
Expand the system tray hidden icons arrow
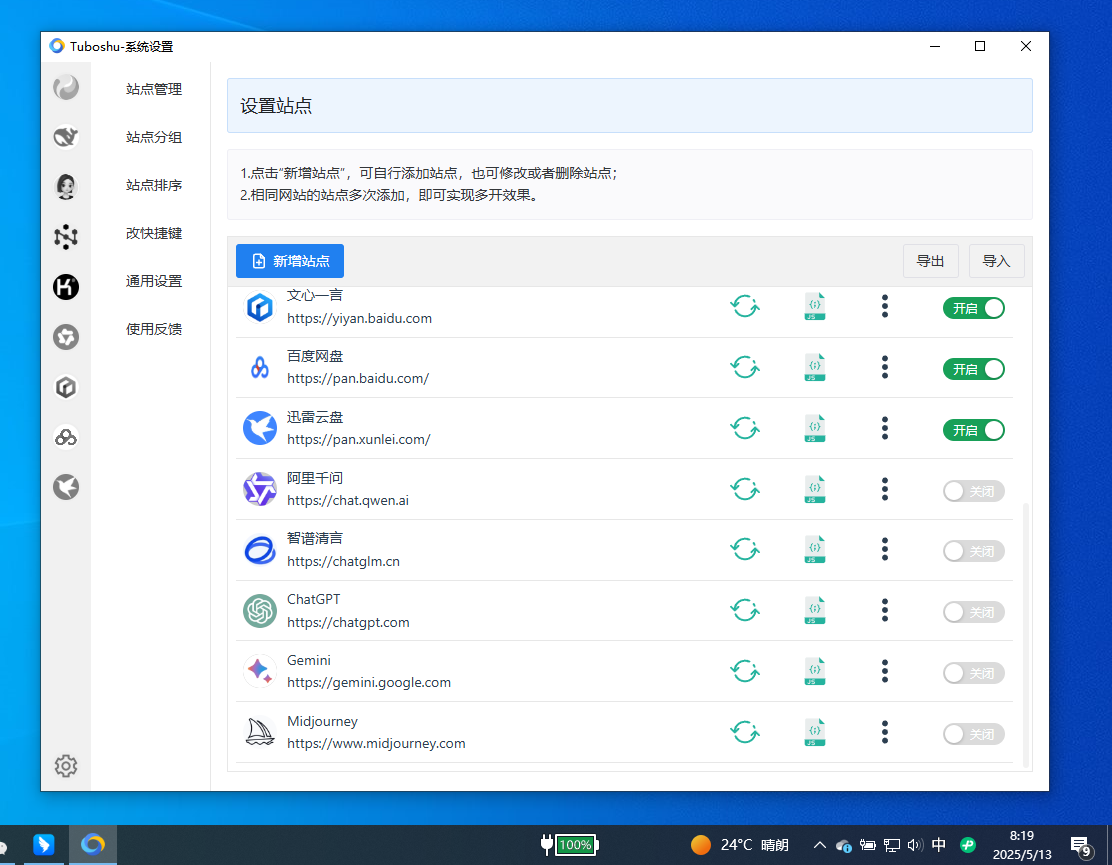pyautogui.click(x=819, y=844)
